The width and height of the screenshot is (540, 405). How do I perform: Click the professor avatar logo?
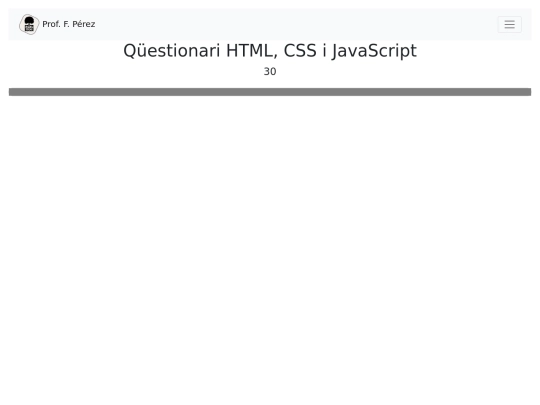29,24
